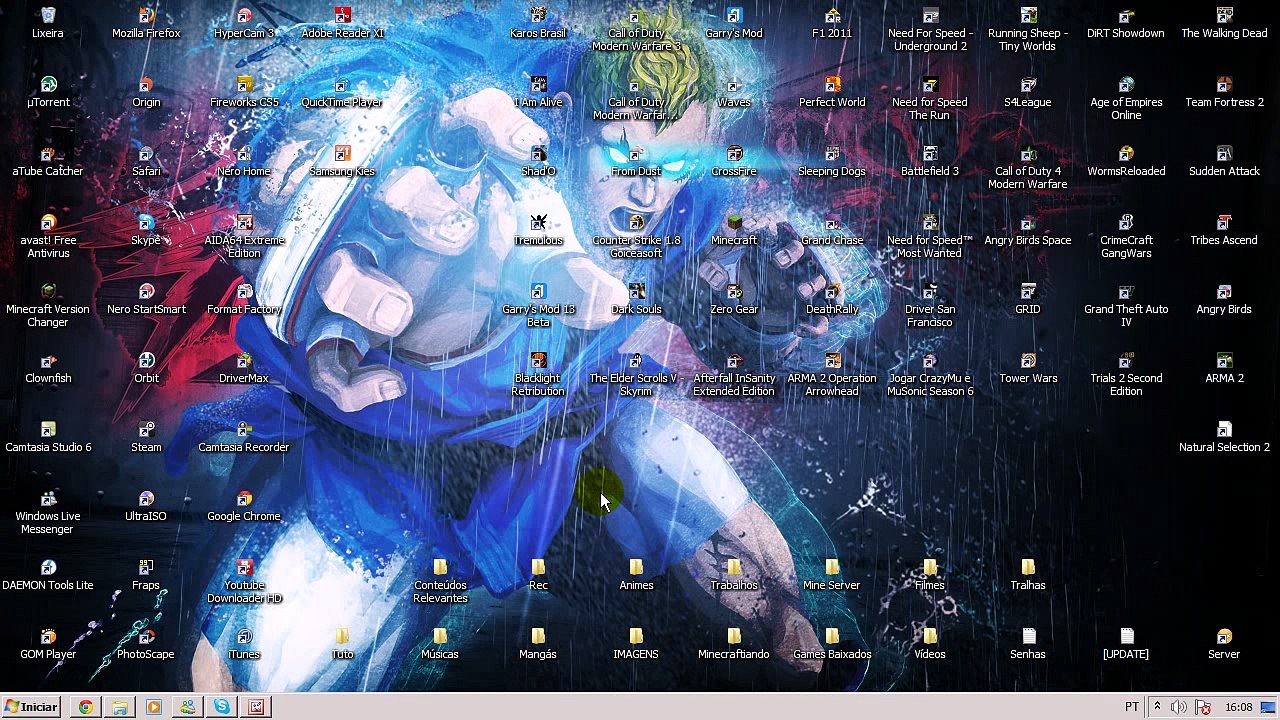Select the Angry Birds Space shortcut
This screenshot has height=720, width=1280.
(1028, 230)
